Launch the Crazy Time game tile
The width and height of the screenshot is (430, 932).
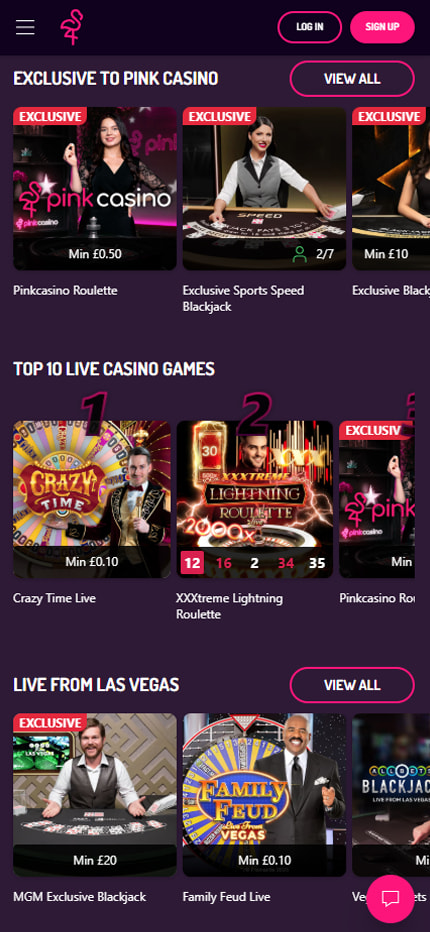coord(92,499)
